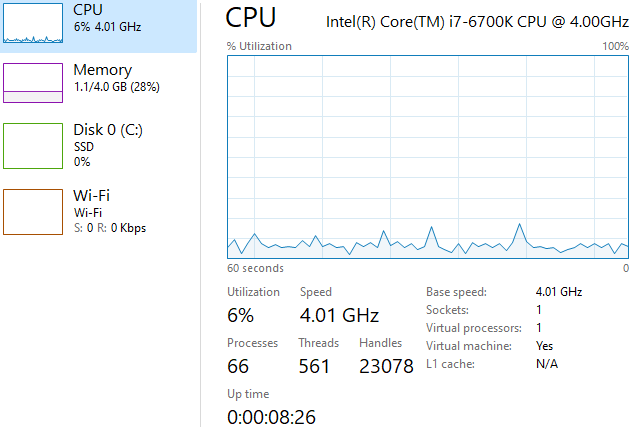
Task: Click the Intel Core i7-6700K processor name
Action: coord(477,20)
